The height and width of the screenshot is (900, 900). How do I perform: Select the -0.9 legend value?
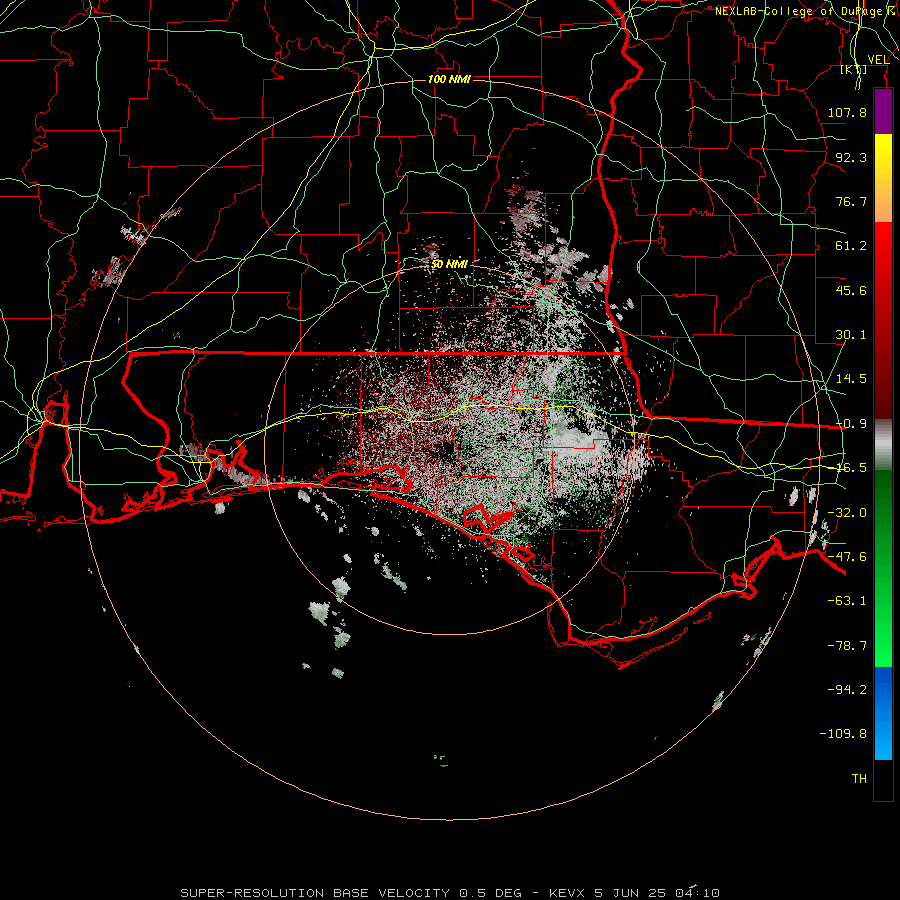tap(851, 424)
